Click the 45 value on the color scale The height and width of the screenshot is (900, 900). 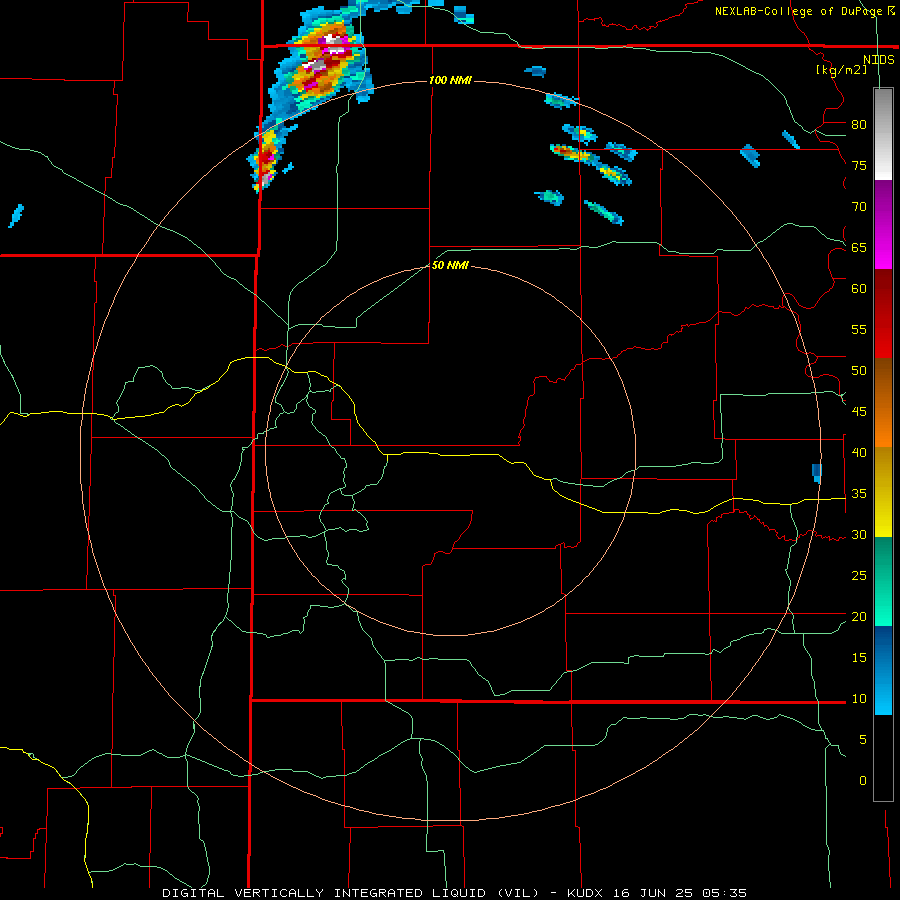click(859, 412)
